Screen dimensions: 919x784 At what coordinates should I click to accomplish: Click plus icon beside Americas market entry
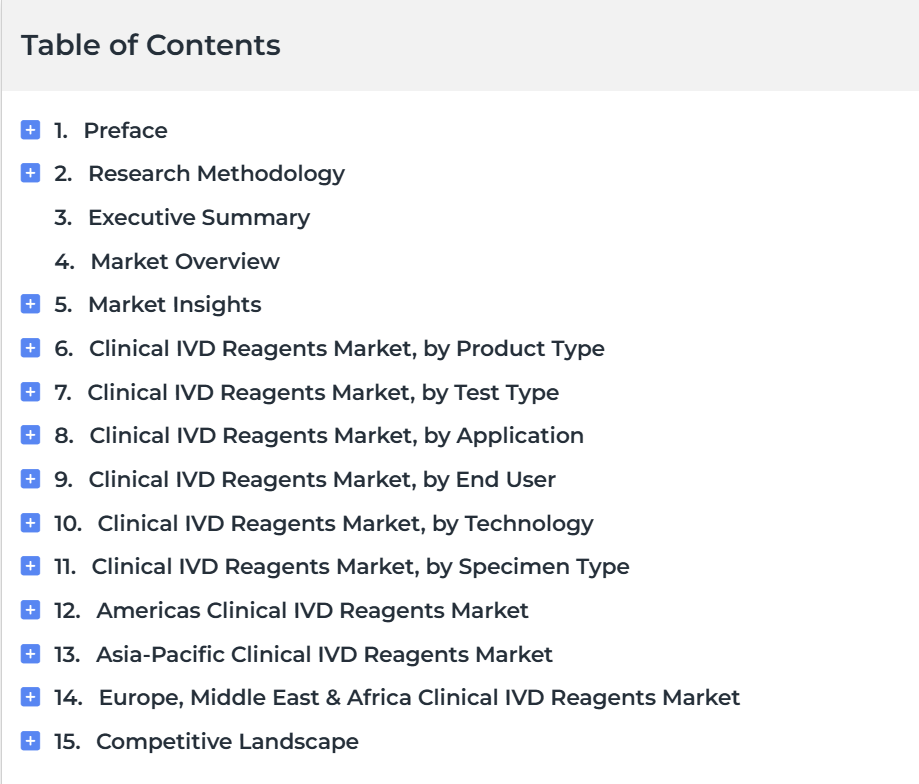pos(30,610)
